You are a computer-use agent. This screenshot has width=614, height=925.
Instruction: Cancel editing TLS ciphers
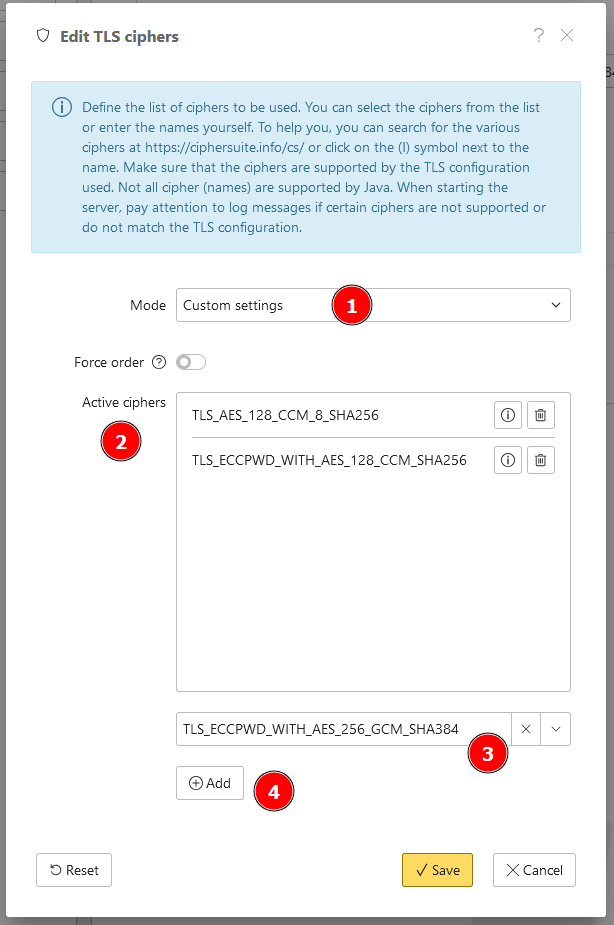[534, 870]
